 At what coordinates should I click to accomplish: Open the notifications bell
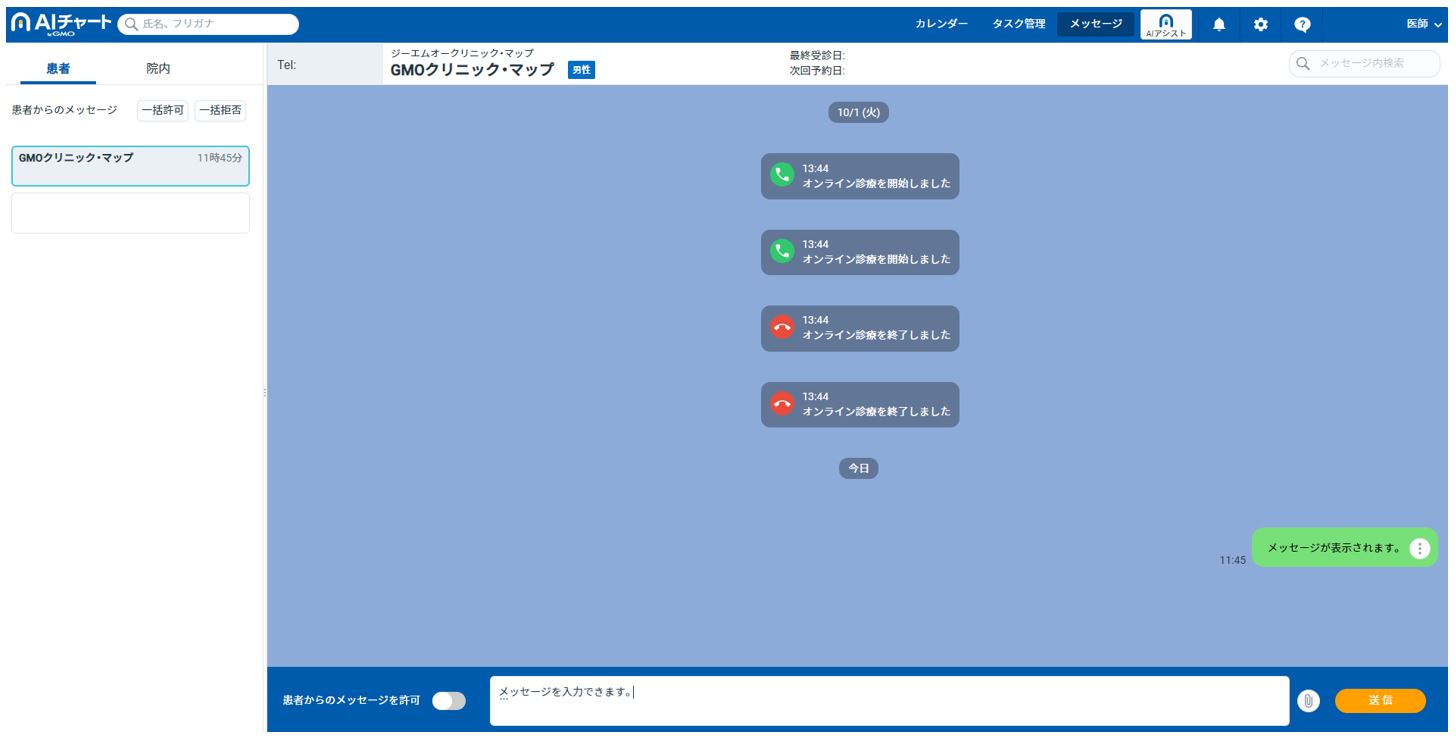[1218, 24]
